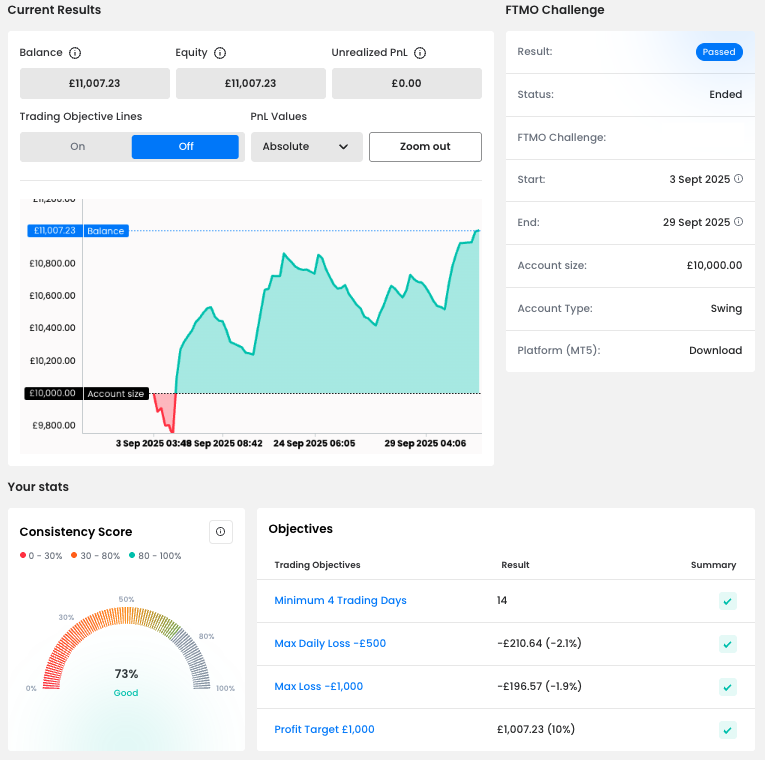Set Trading Objective Lines to Off
The width and height of the screenshot is (765, 760).
[x=185, y=147]
